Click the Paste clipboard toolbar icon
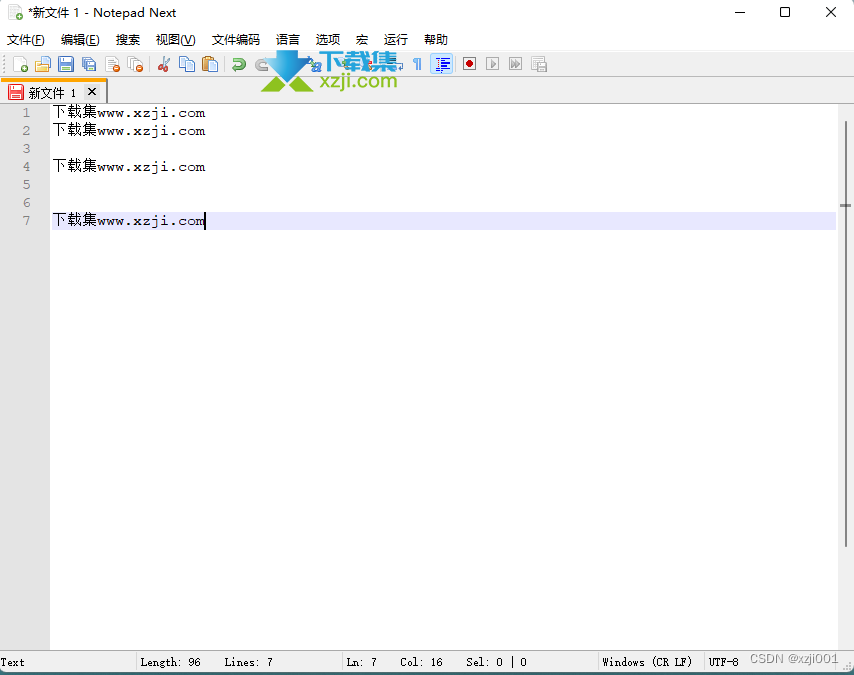The width and height of the screenshot is (854, 675). click(x=209, y=64)
